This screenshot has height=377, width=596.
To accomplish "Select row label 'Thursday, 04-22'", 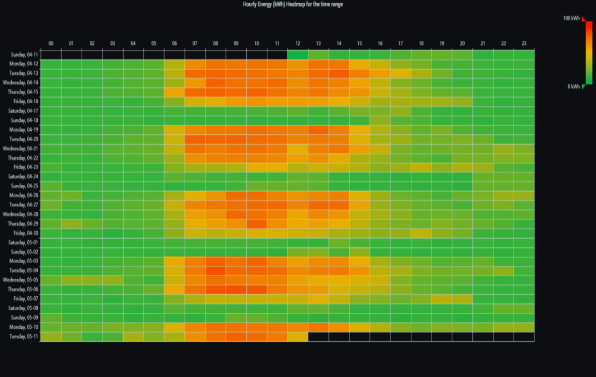I will click(x=23, y=158).
